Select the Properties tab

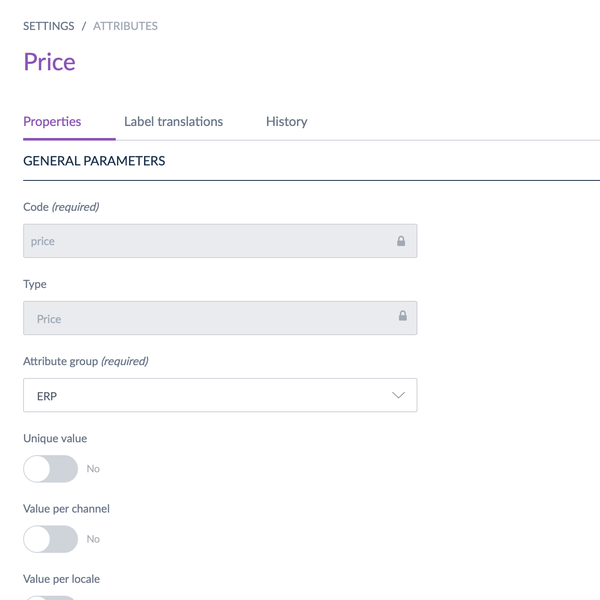tap(52, 122)
